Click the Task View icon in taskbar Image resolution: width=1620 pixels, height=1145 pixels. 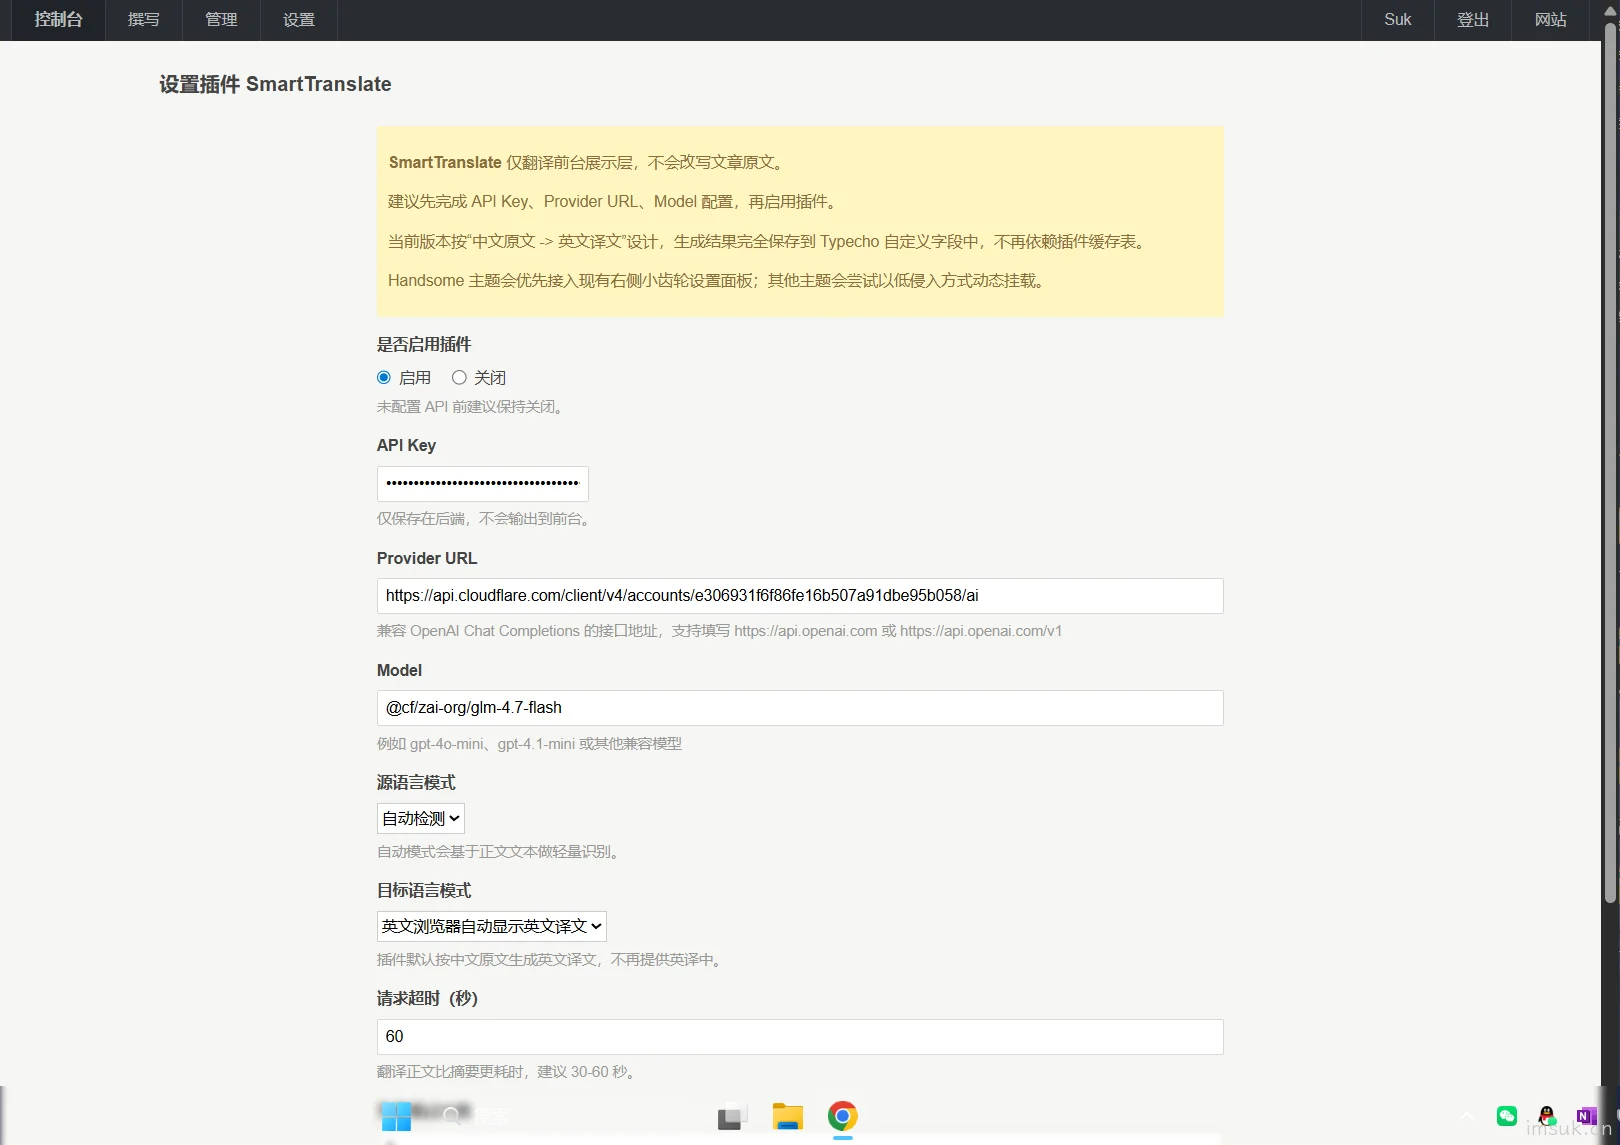point(733,1116)
